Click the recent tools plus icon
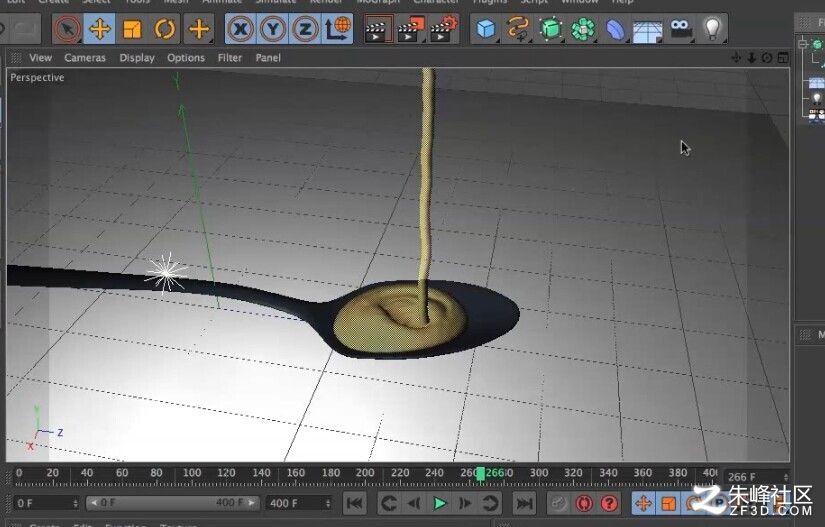 (198, 29)
